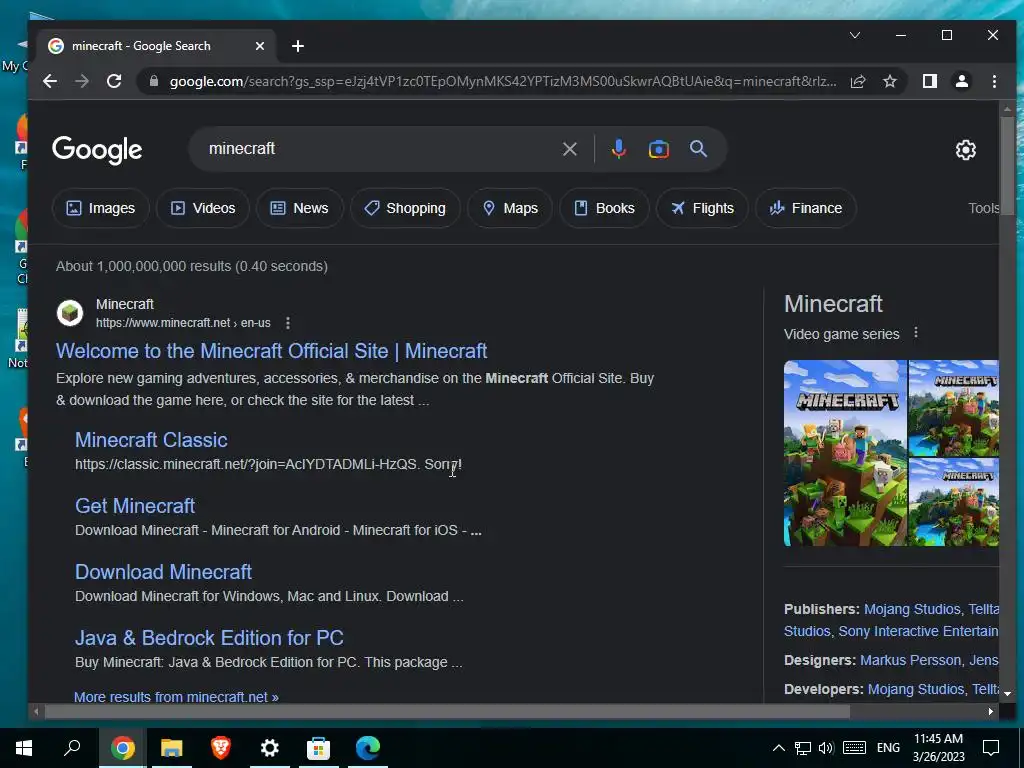Screen dimensions: 1024x768
Task: Open Settings gear on taskbar
Action: pos(270,748)
